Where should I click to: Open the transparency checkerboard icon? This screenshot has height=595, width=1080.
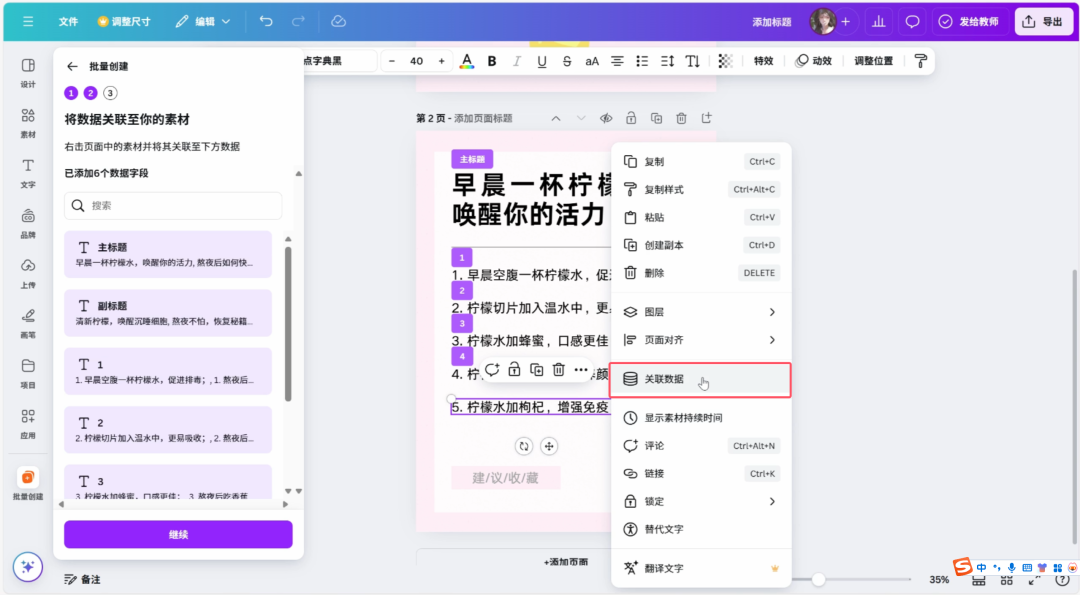[x=725, y=61]
